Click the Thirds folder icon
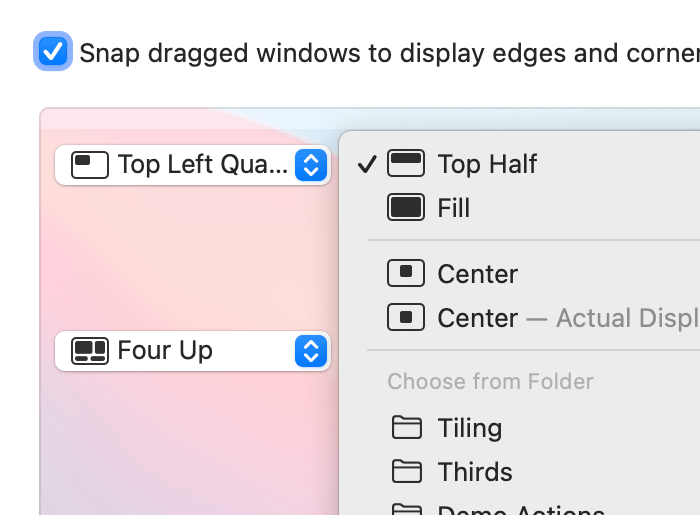This screenshot has width=700, height=515. click(x=406, y=472)
